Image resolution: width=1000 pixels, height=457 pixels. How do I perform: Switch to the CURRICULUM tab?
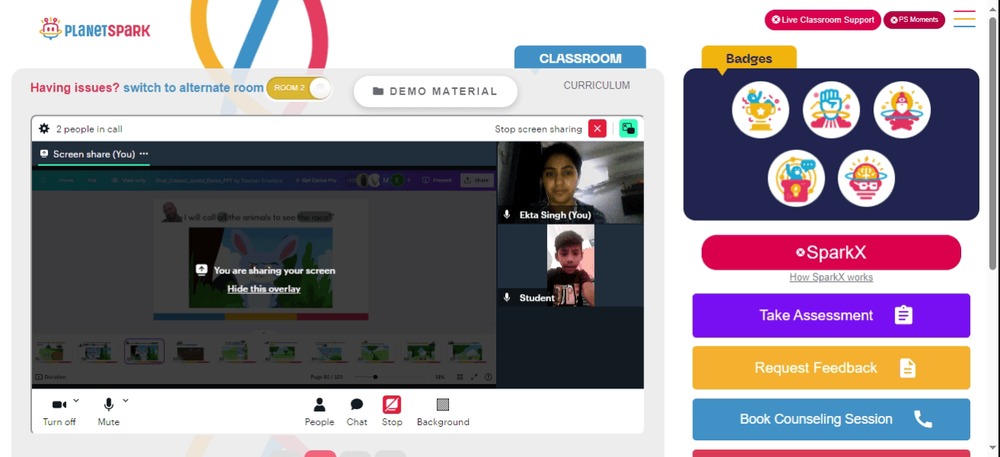pos(596,85)
